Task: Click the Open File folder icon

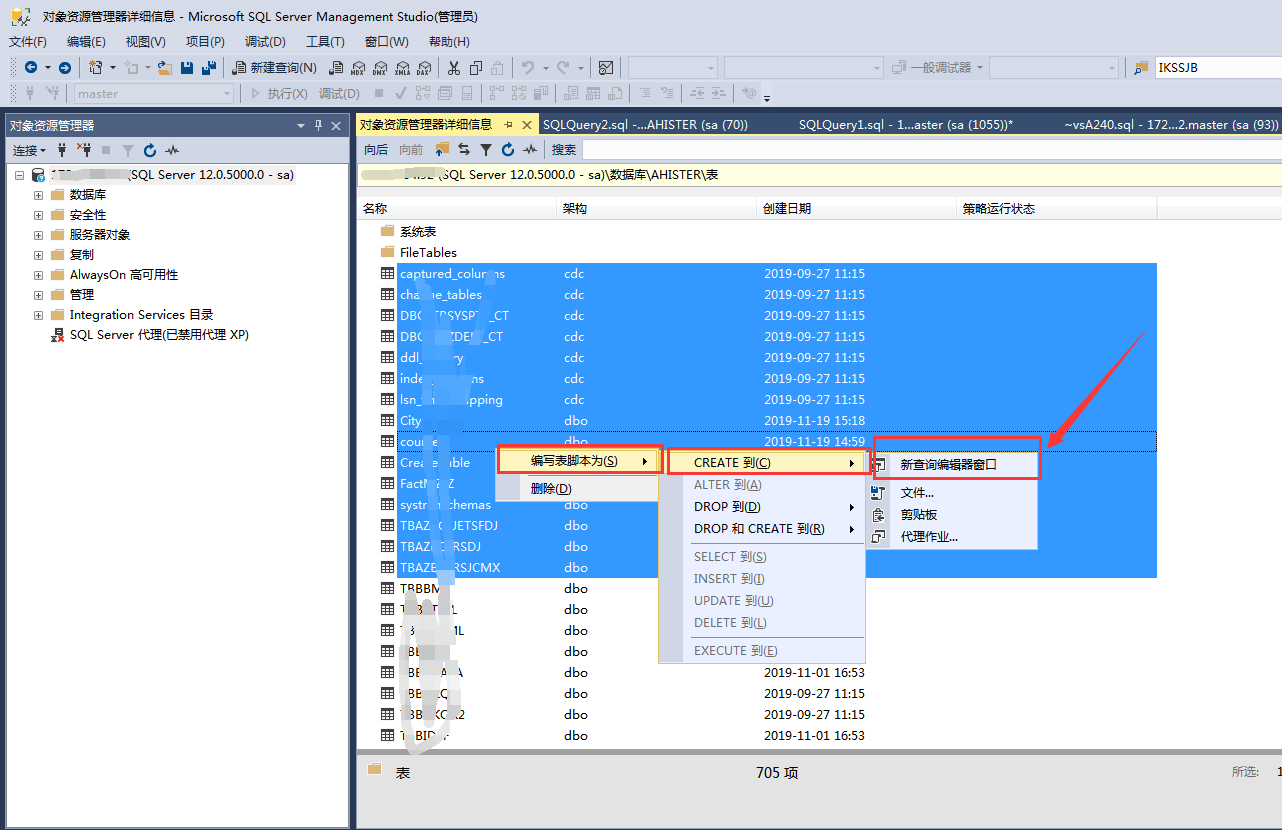Action: [164, 68]
